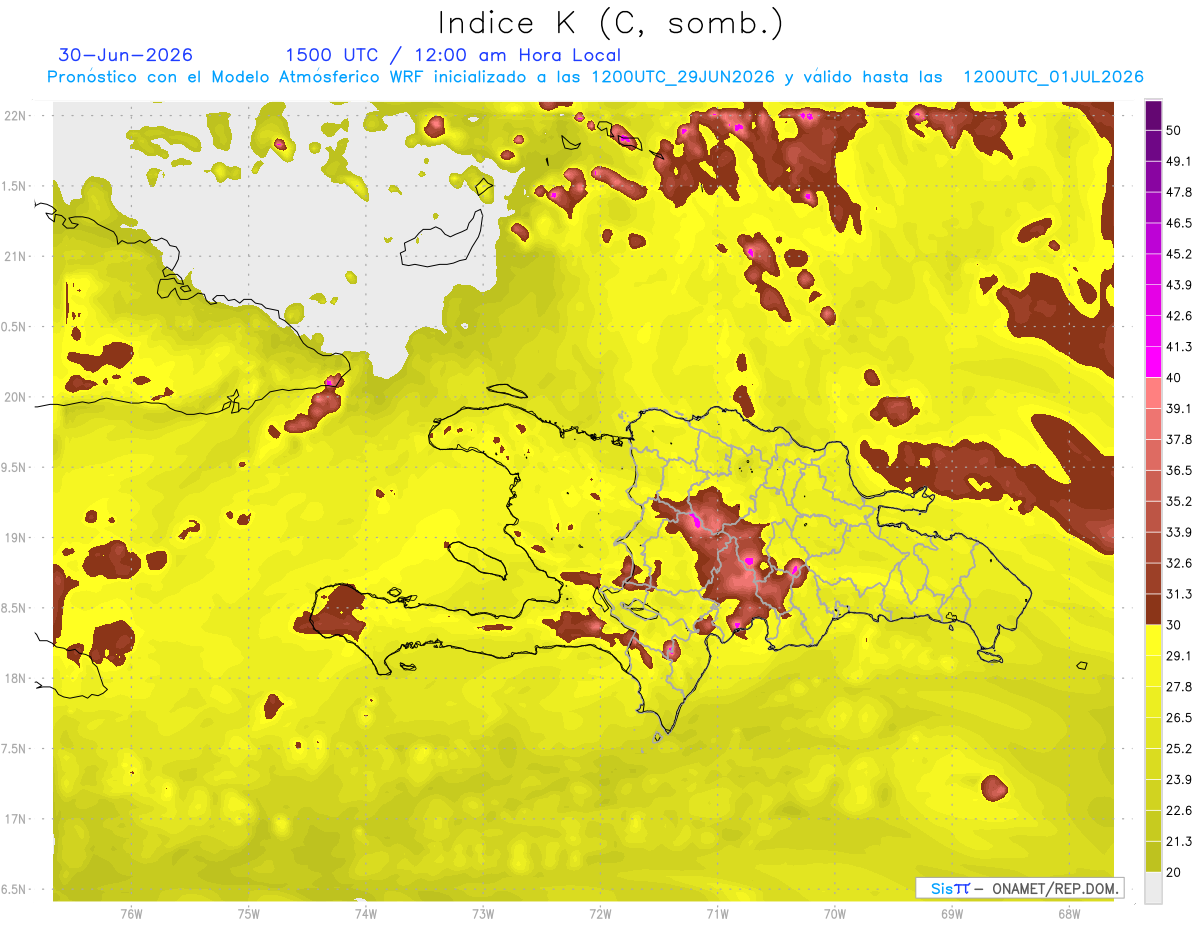
Task: Click the '69W' longitude label
Action: click(x=952, y=914)
